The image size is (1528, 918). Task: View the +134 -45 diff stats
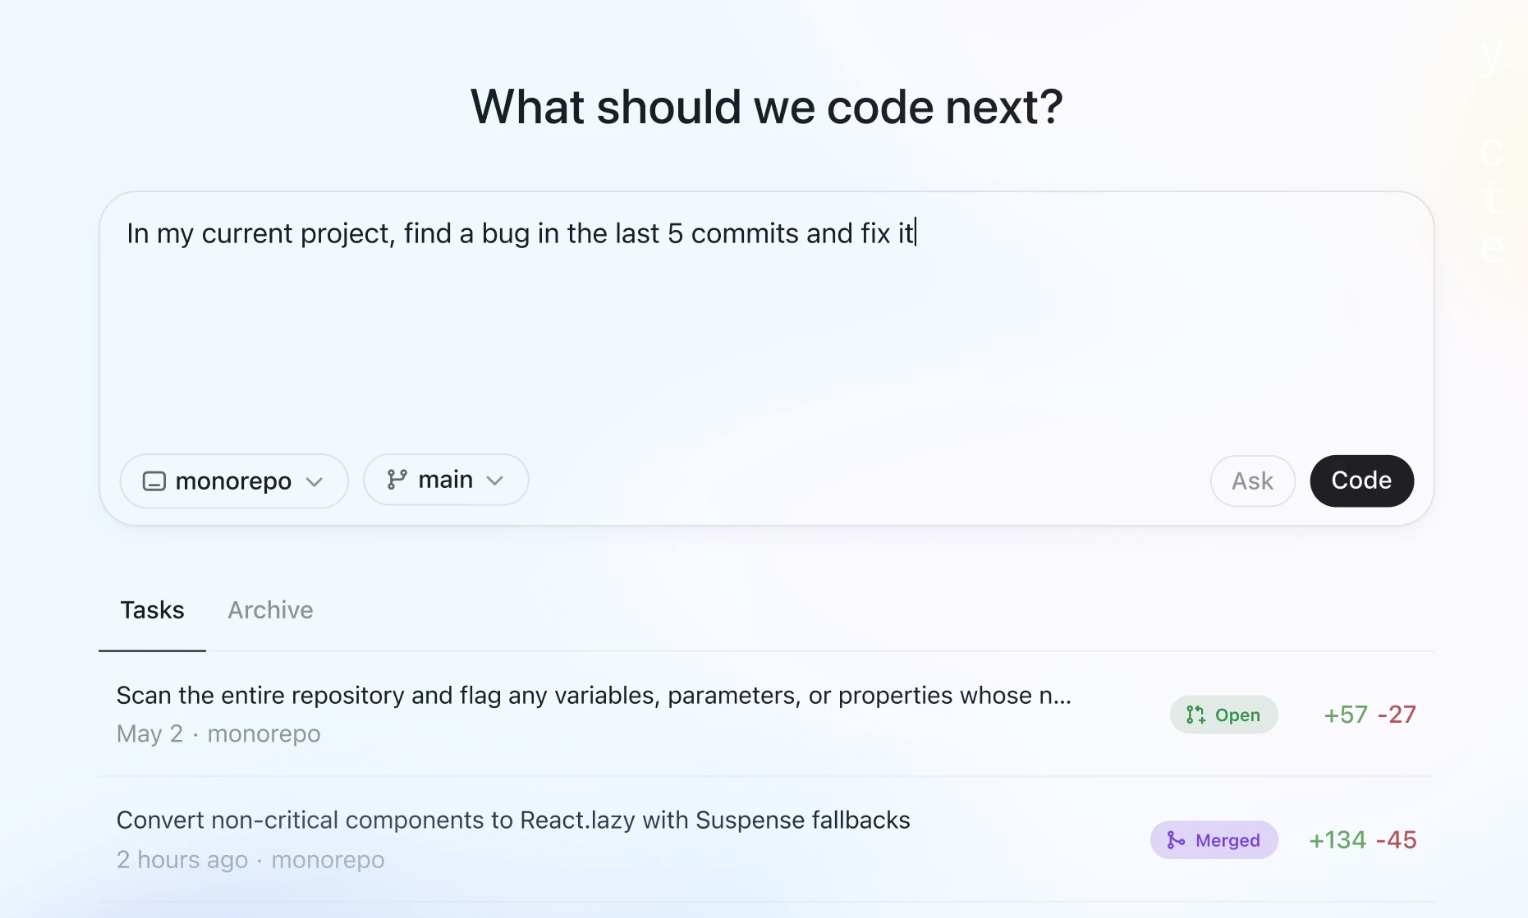click(x=1363, y=840)
